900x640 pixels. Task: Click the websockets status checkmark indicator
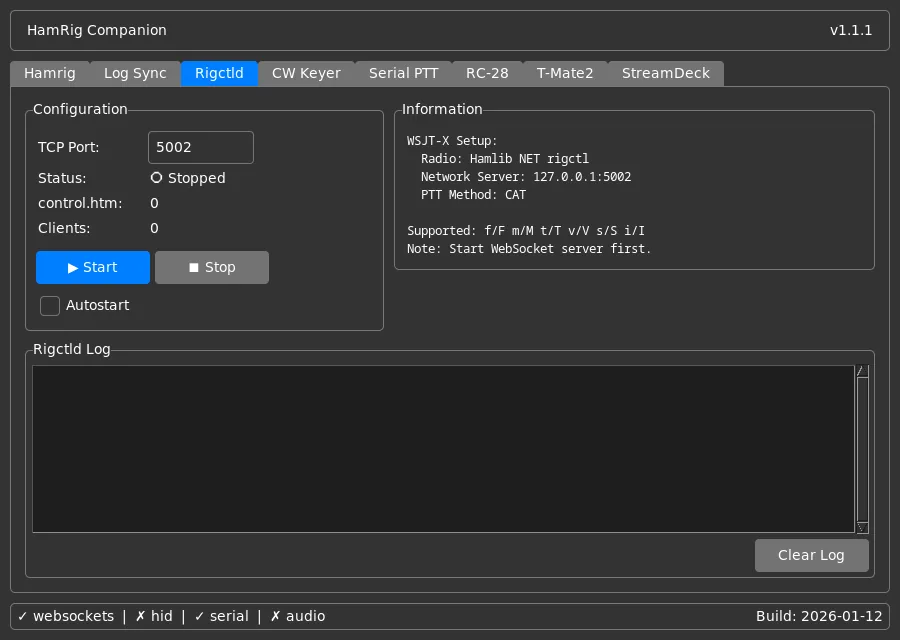[22, 616]
